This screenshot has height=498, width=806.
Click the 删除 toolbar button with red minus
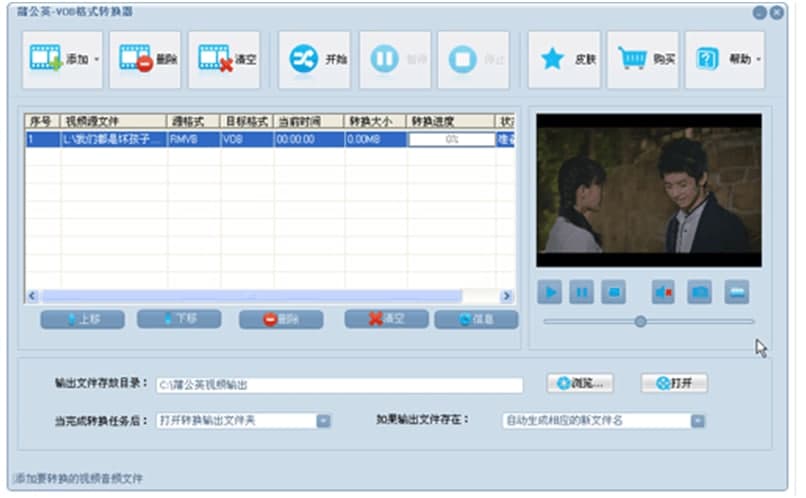click(145, 60)
